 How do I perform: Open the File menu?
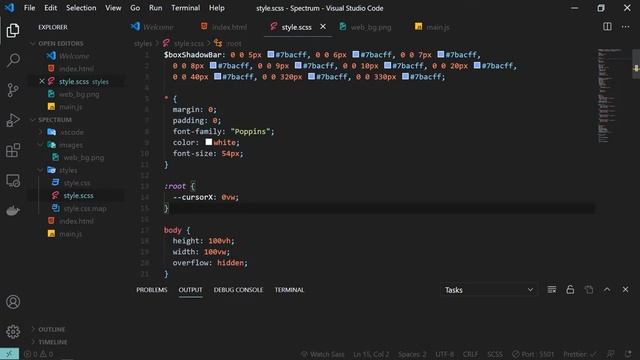pyautogui.click(x=29, y=8)
